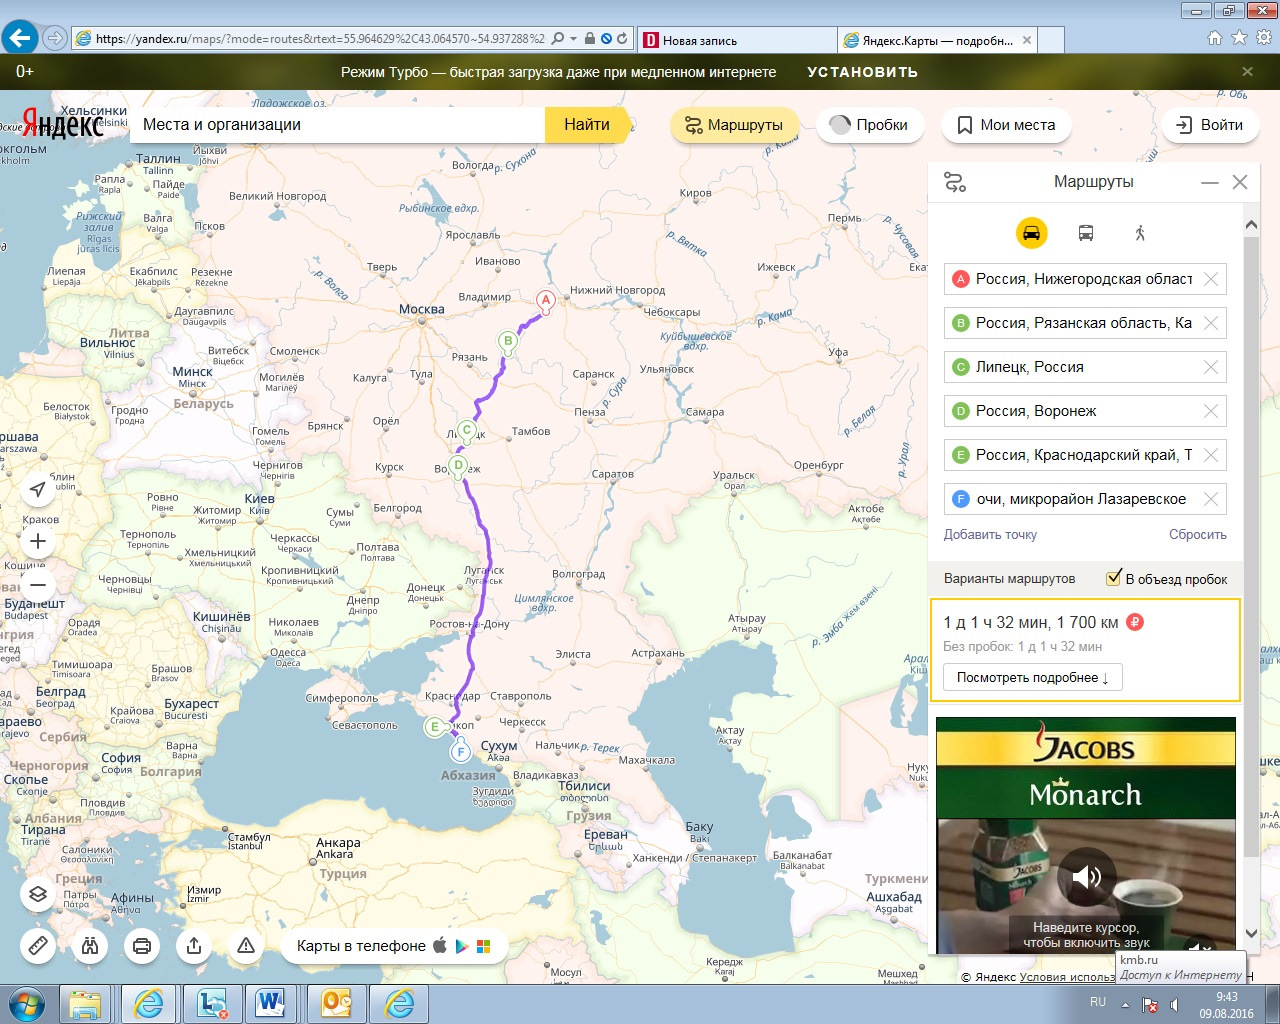Share the map via the share icon
The height and width of the screenshot is (1024, 1280).
[x=194, y=945]
